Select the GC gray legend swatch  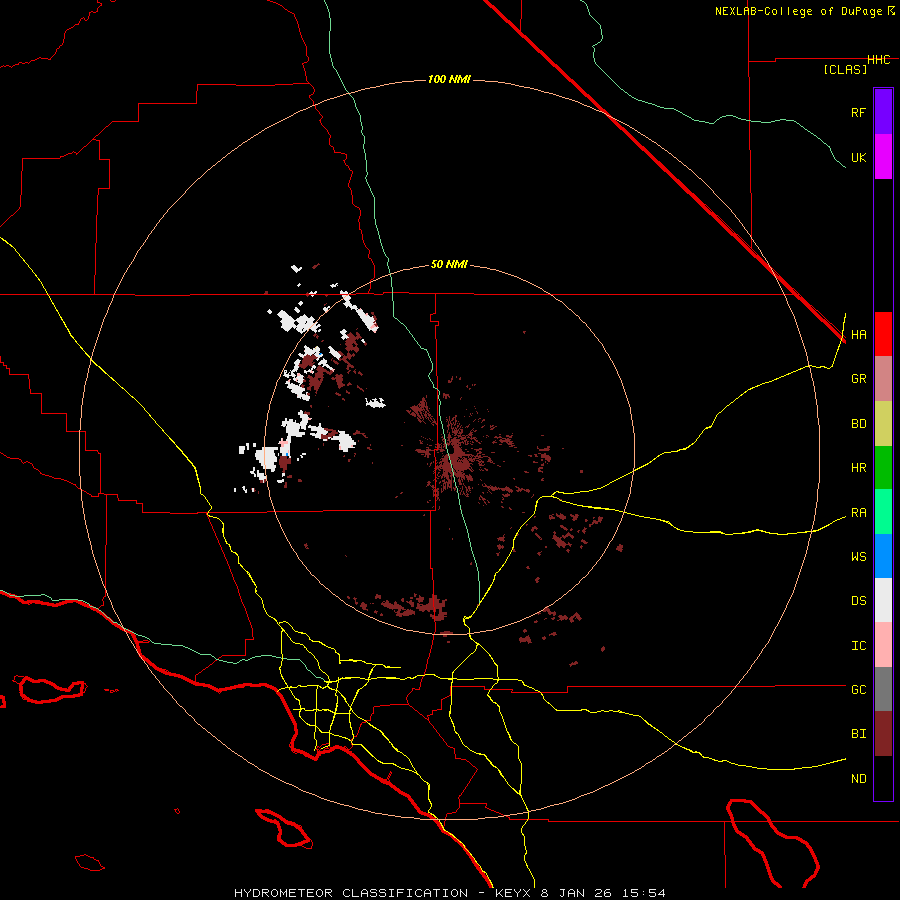coord(883,689)
